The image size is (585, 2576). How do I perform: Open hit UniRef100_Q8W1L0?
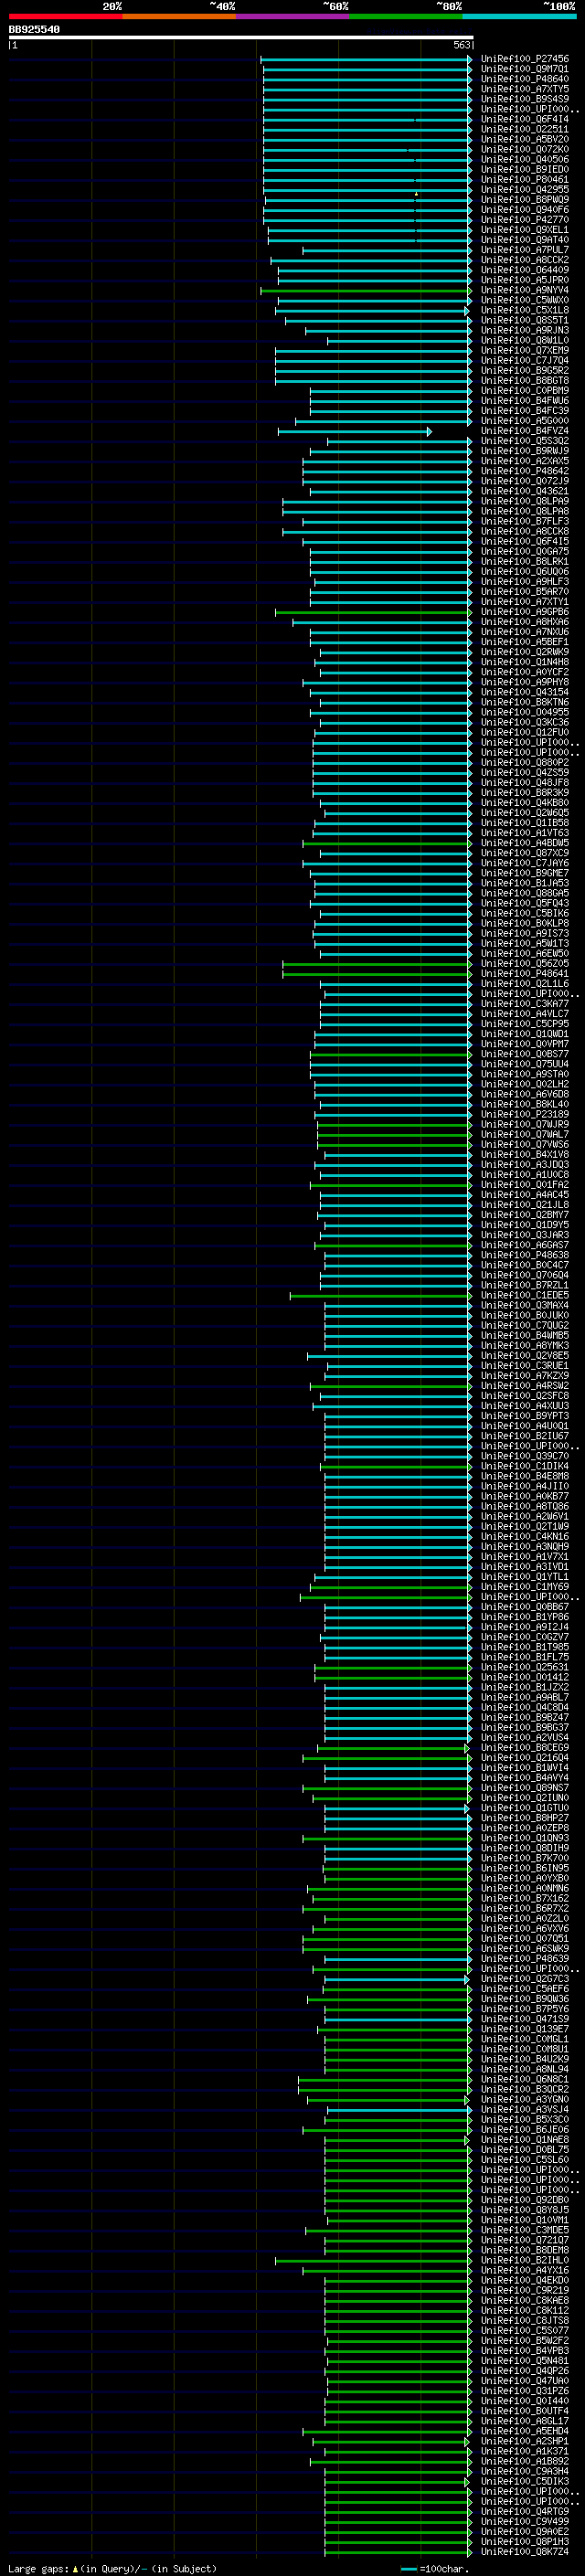525,340
